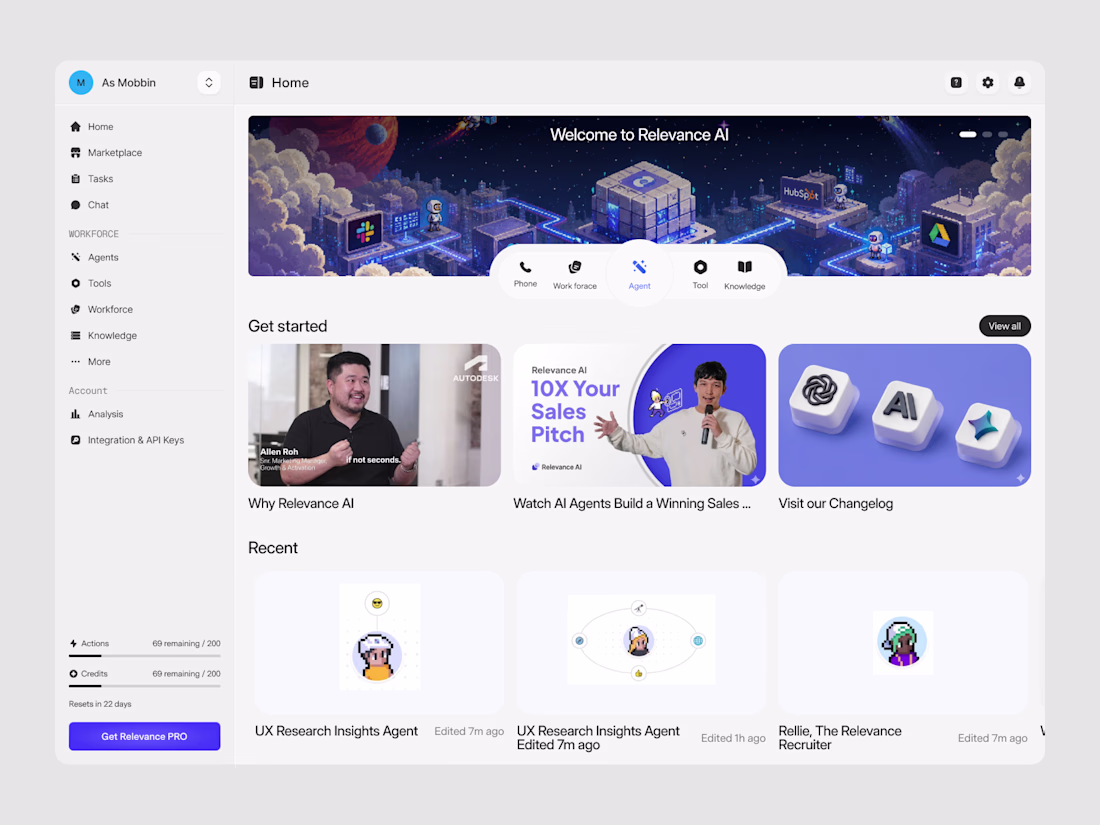The height and width of the screenshot is (825, 1100).
Task: Select the Tool hexagon icon in banner toolbar
Action: tap(700, 267)
